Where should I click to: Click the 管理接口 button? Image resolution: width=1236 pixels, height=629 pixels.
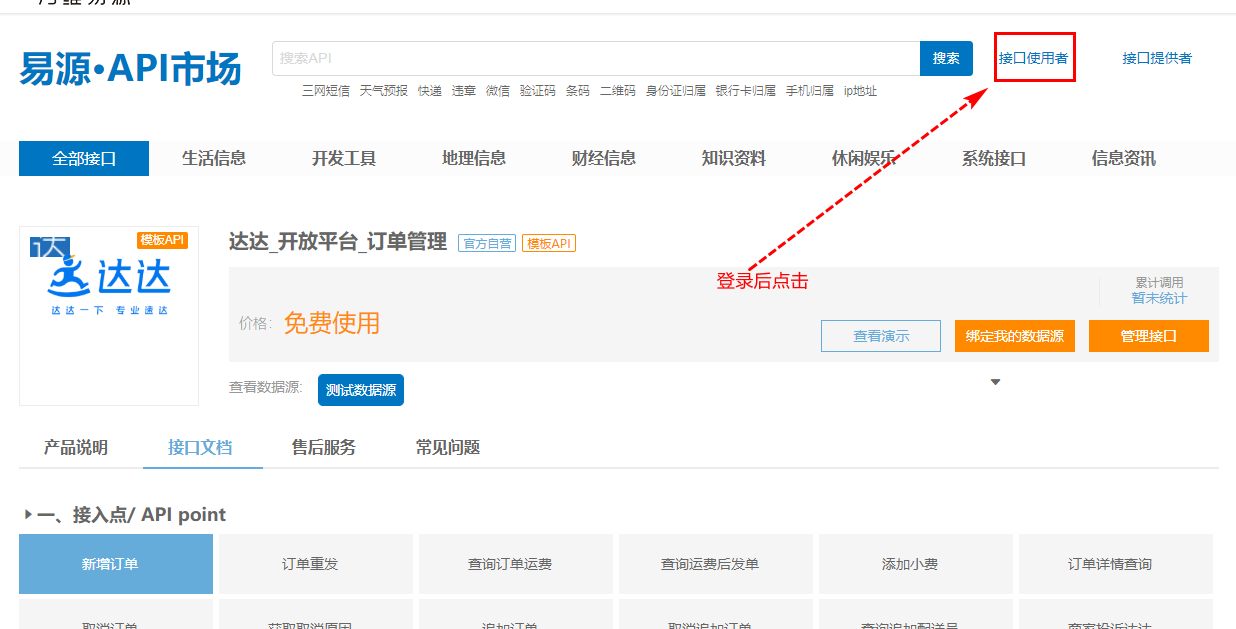pos(1149,336)
